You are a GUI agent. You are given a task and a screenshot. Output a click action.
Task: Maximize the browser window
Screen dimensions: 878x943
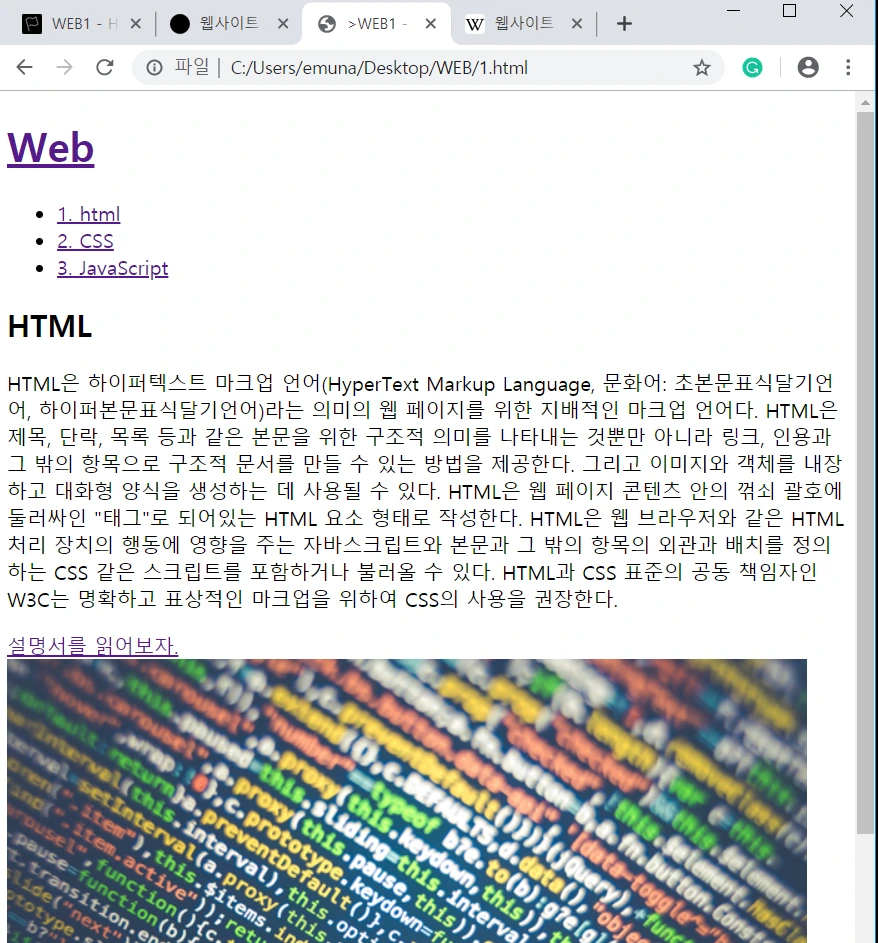(x=790, y=11)
